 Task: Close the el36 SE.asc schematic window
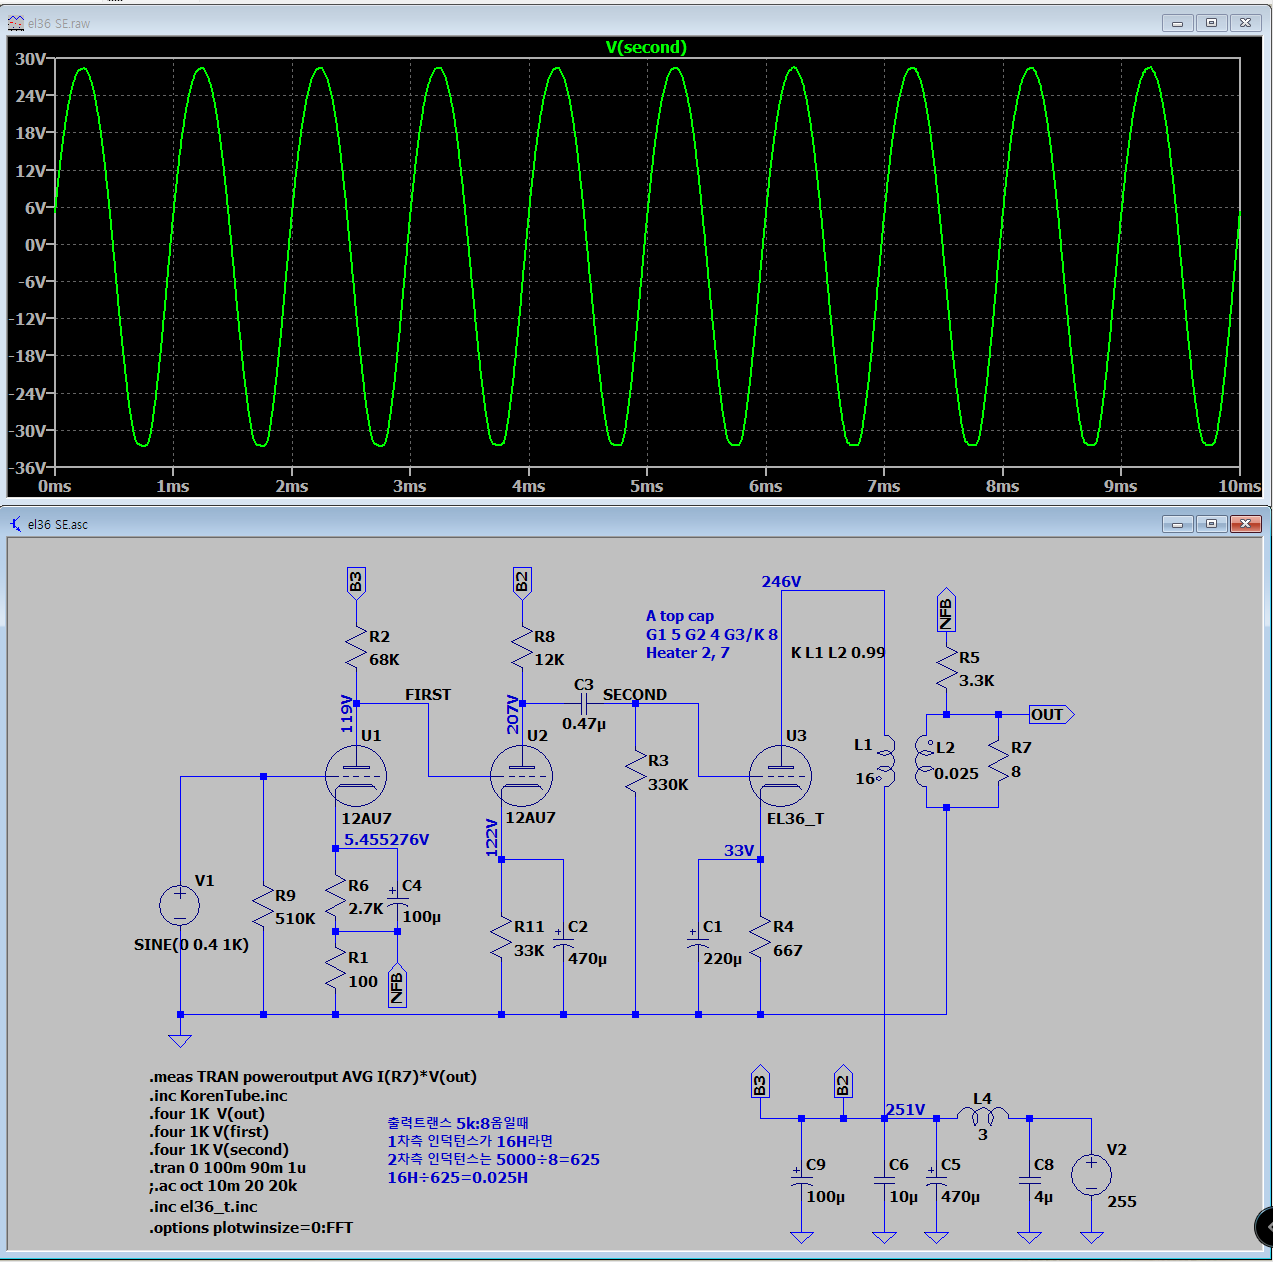coord(1245,523)
